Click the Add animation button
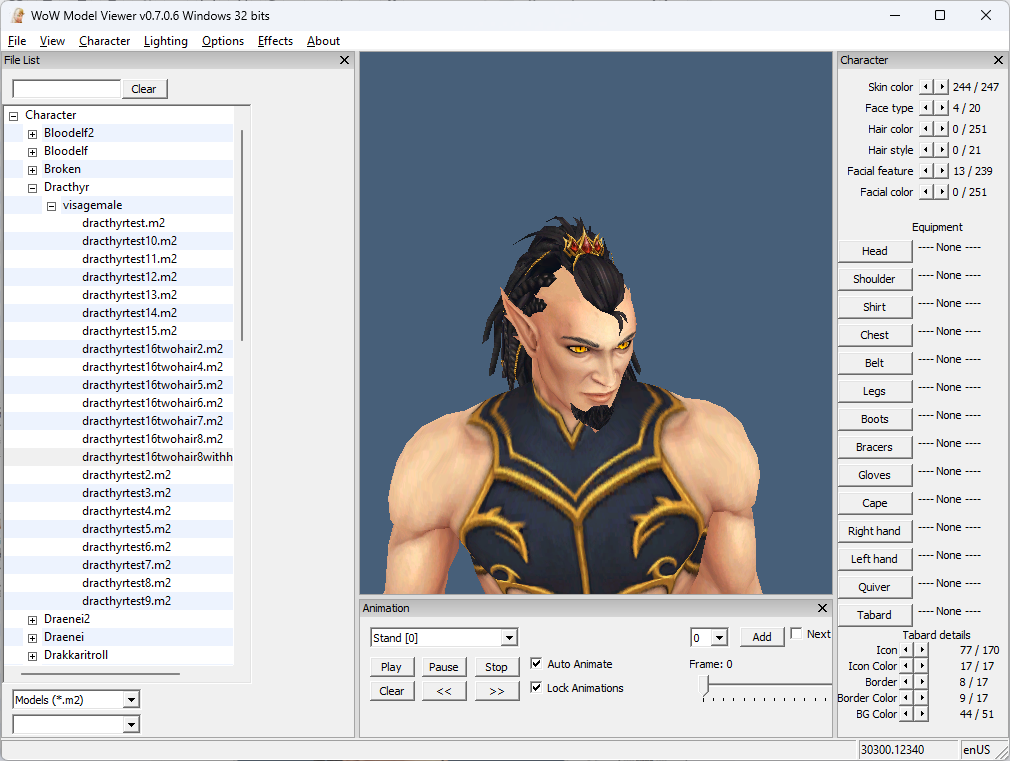Viewport: 1010px width, 761px height. (762, 637)
